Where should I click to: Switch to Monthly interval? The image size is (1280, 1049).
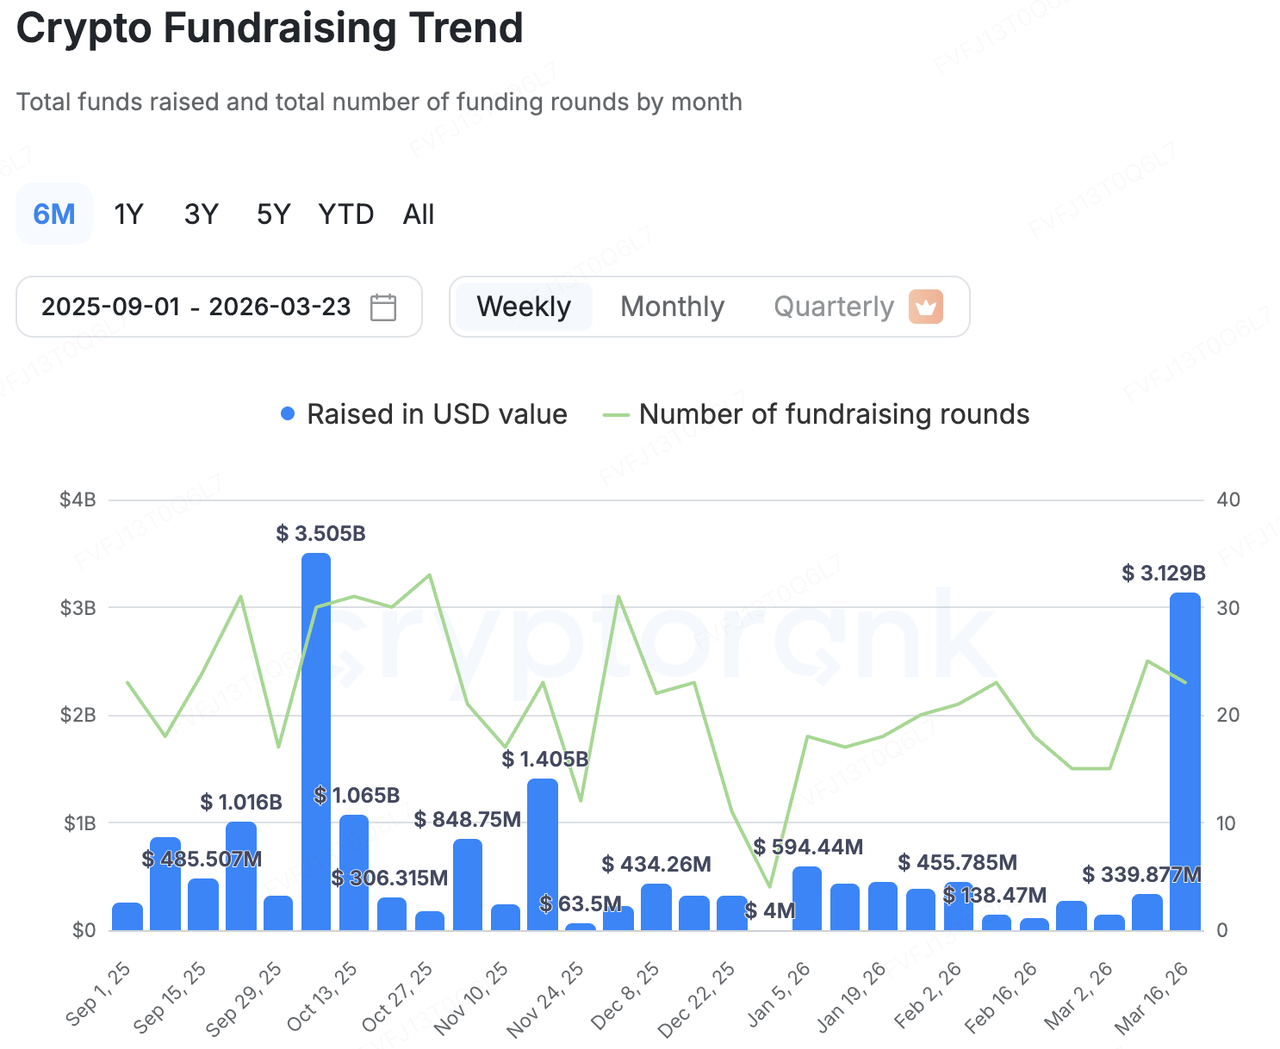[x=672, y=307]
